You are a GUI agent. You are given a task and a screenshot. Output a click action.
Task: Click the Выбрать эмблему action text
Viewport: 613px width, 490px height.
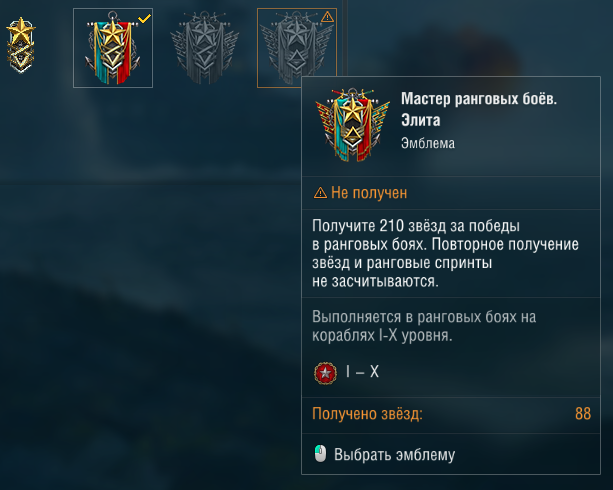pos(394,455)
